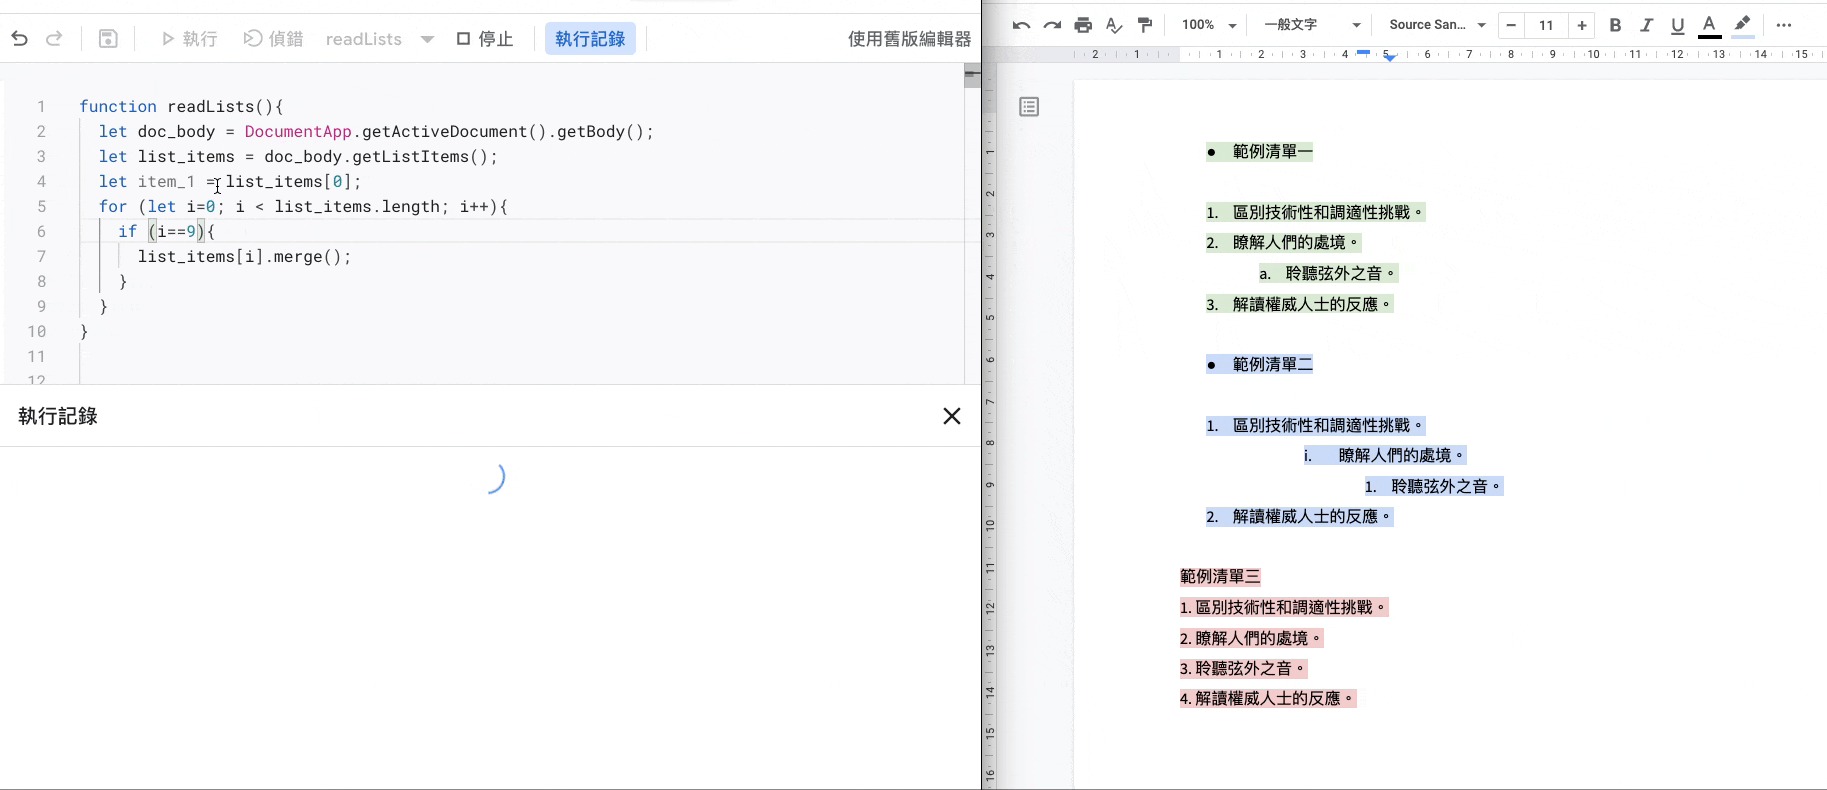This screenshot has width=1827, height=790.
Task: Click the editor vertical scrollbar thumb
Action: click(x=972, y=75)
